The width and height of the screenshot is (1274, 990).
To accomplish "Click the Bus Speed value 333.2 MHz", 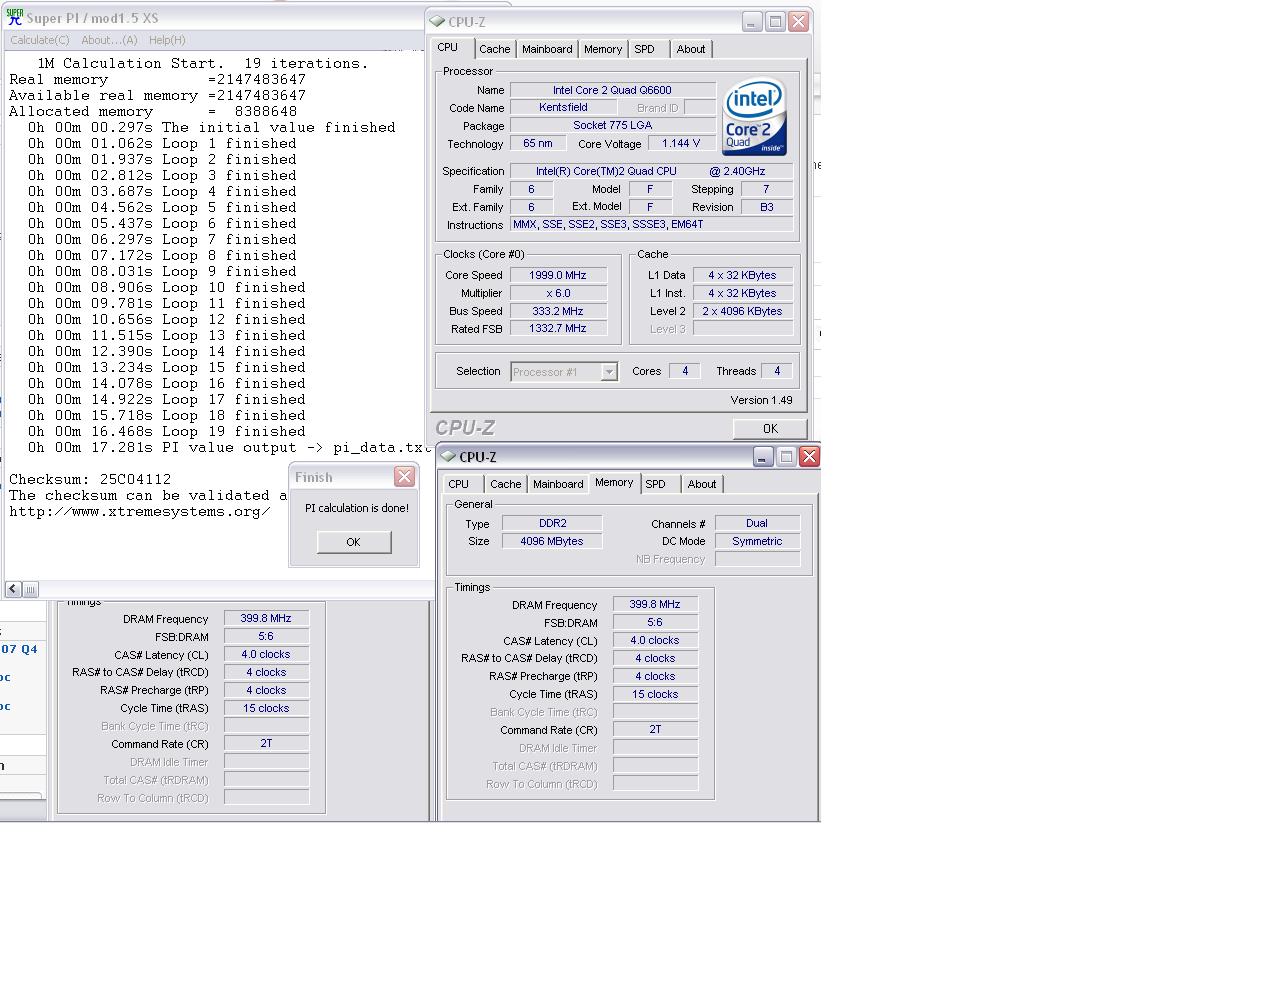I will [558, 311].
